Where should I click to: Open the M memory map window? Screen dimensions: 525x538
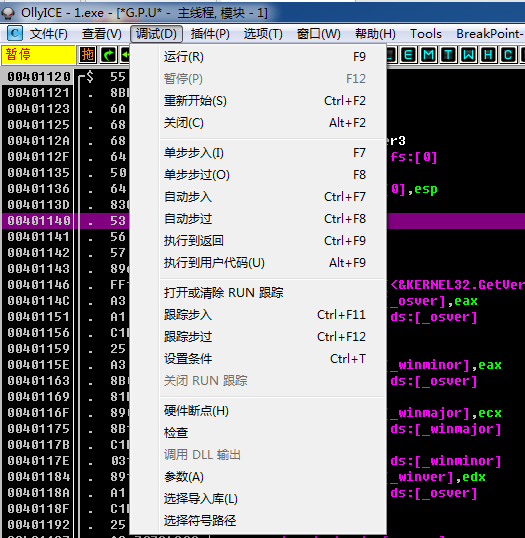pos(429,55)
